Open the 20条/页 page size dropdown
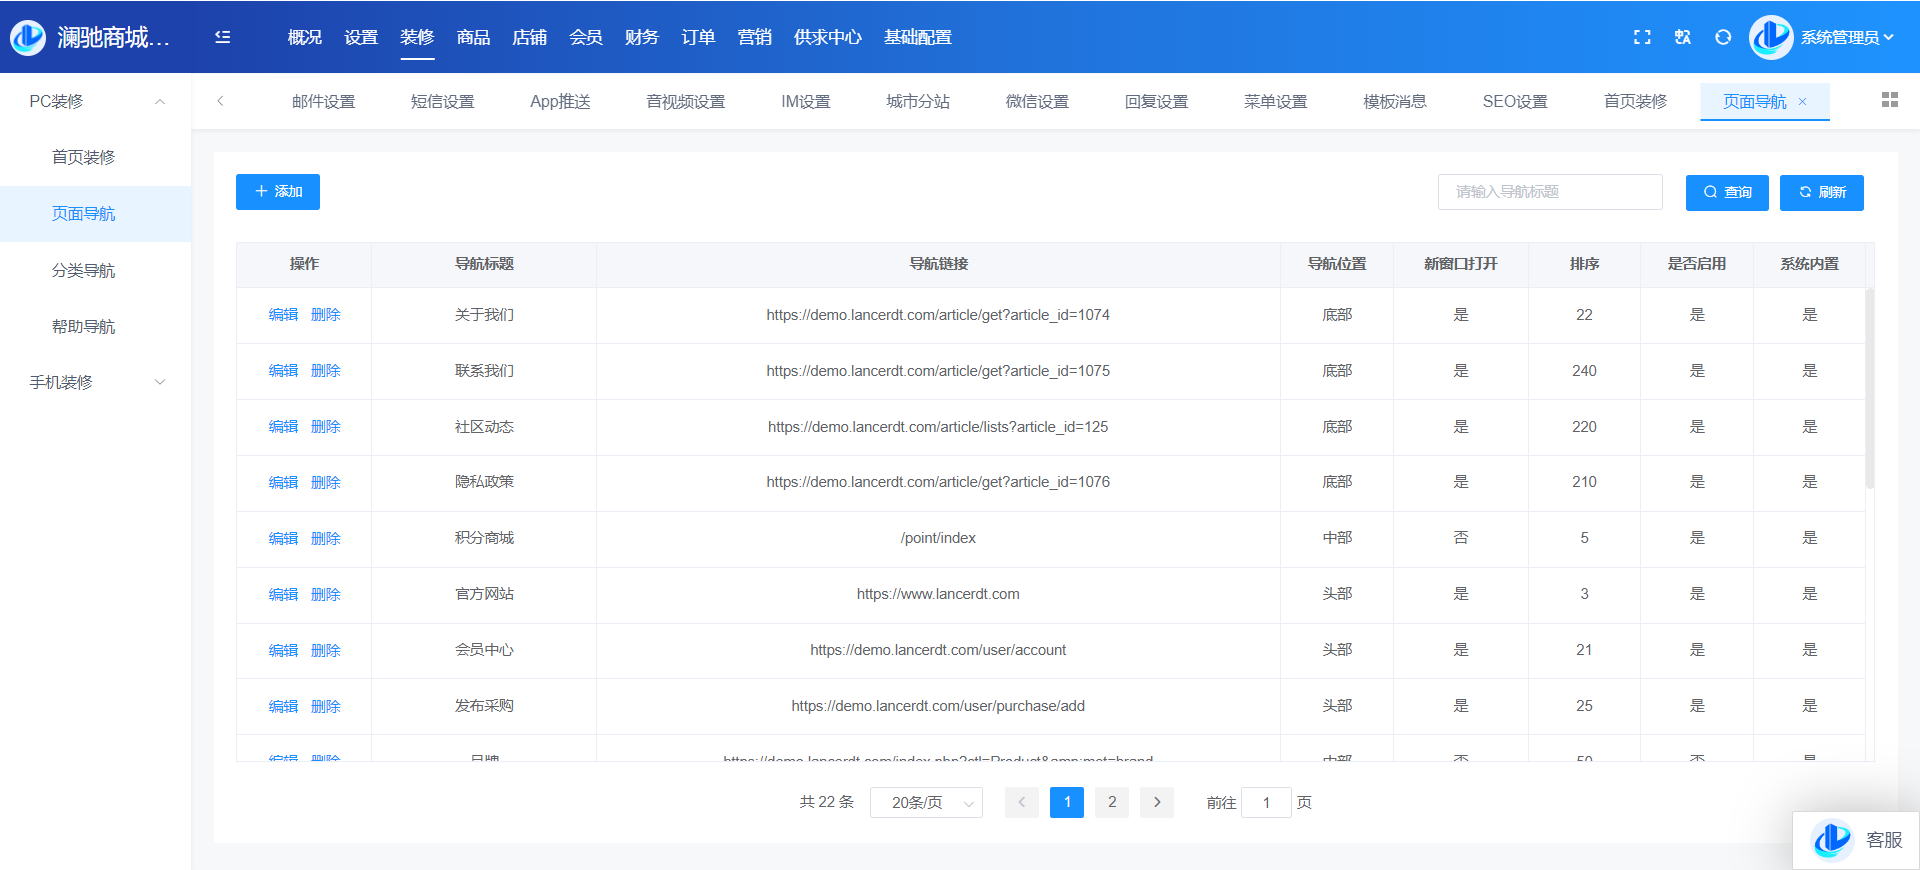Screen dimensions: 1920x870 [x=926, y=802]
